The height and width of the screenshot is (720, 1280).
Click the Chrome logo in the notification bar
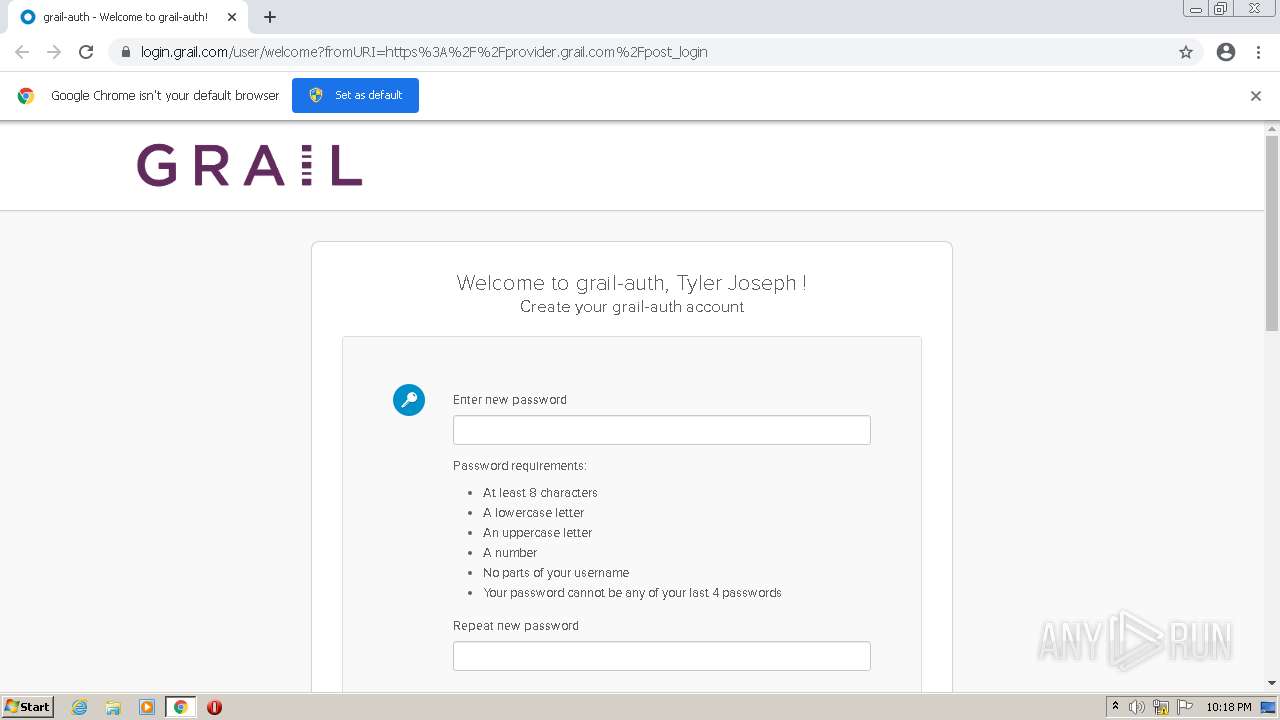pyautogui.click(x=26, y=96)
